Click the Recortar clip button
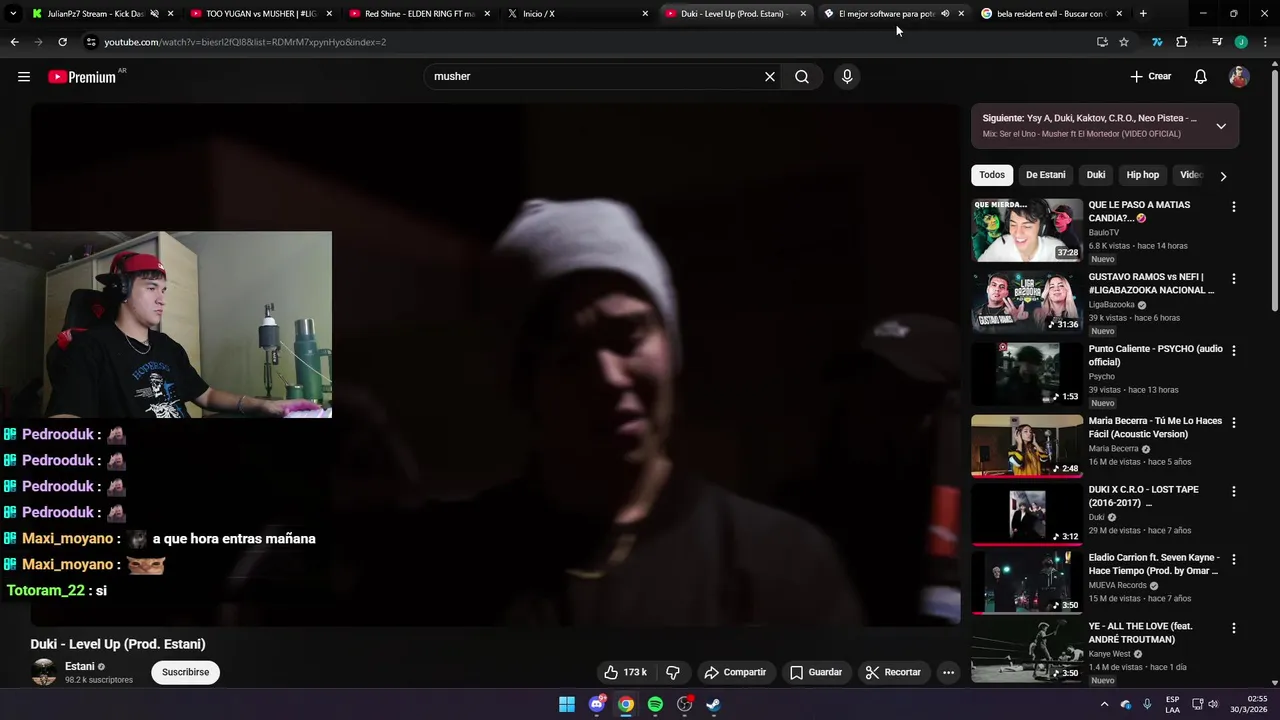1280x720 pixels. [893, 672]
